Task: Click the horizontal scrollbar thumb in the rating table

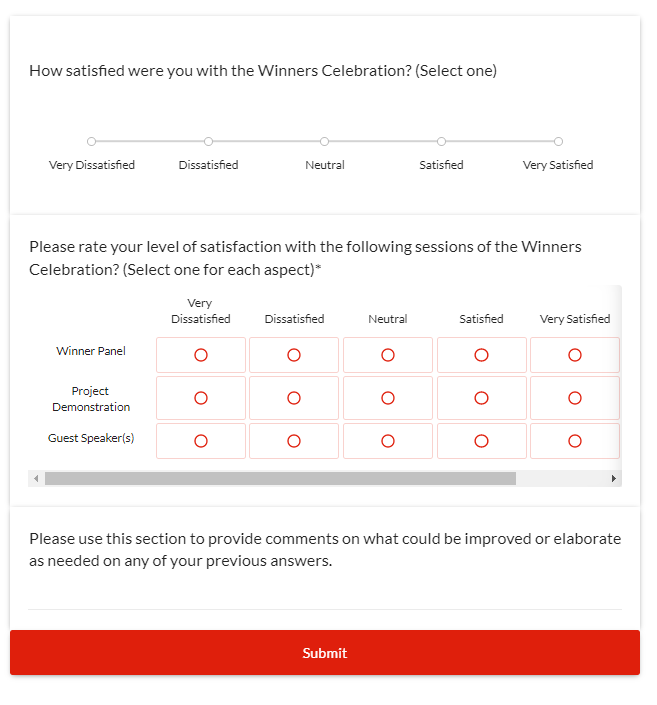Action: tap(280, 479)
